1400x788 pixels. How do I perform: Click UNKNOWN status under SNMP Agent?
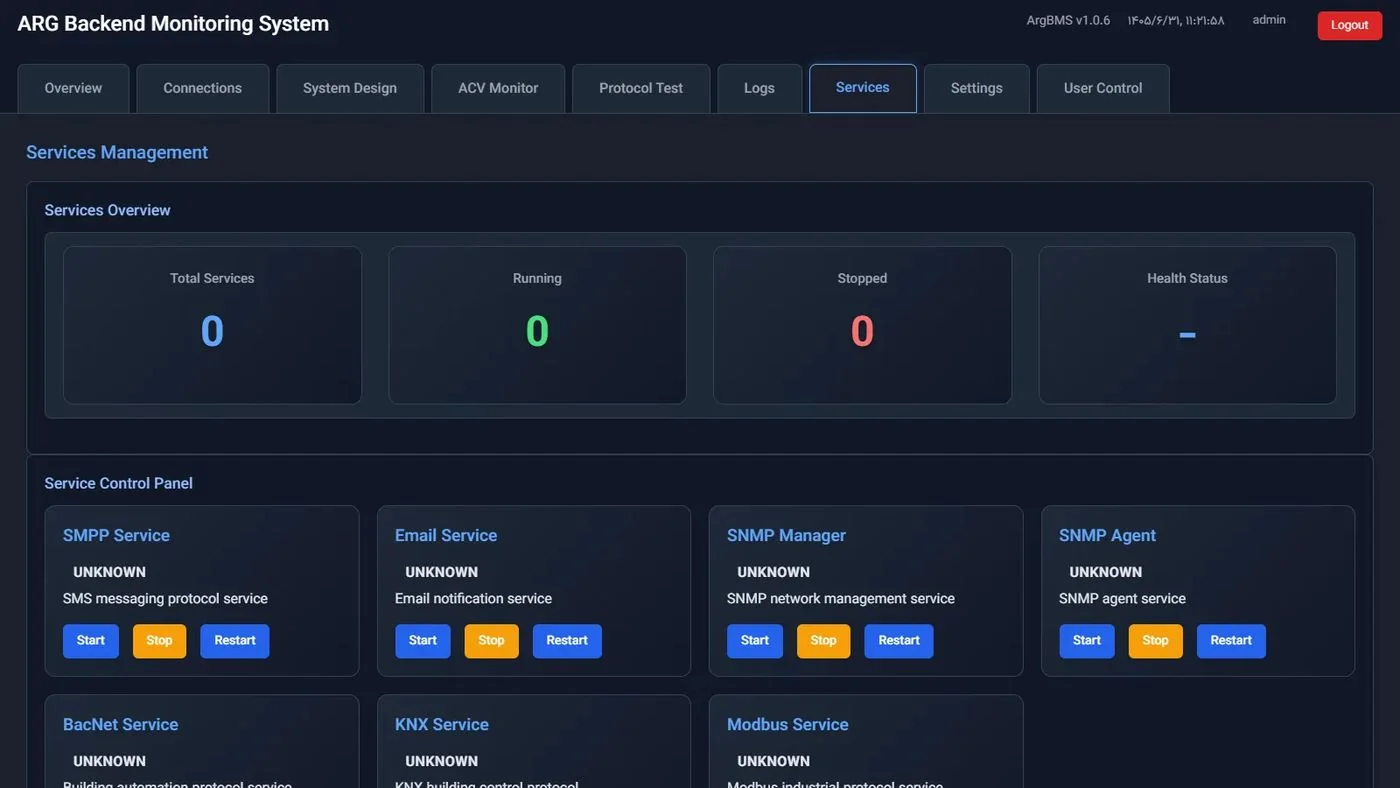pyautogui.click(x=1106, y=572)
